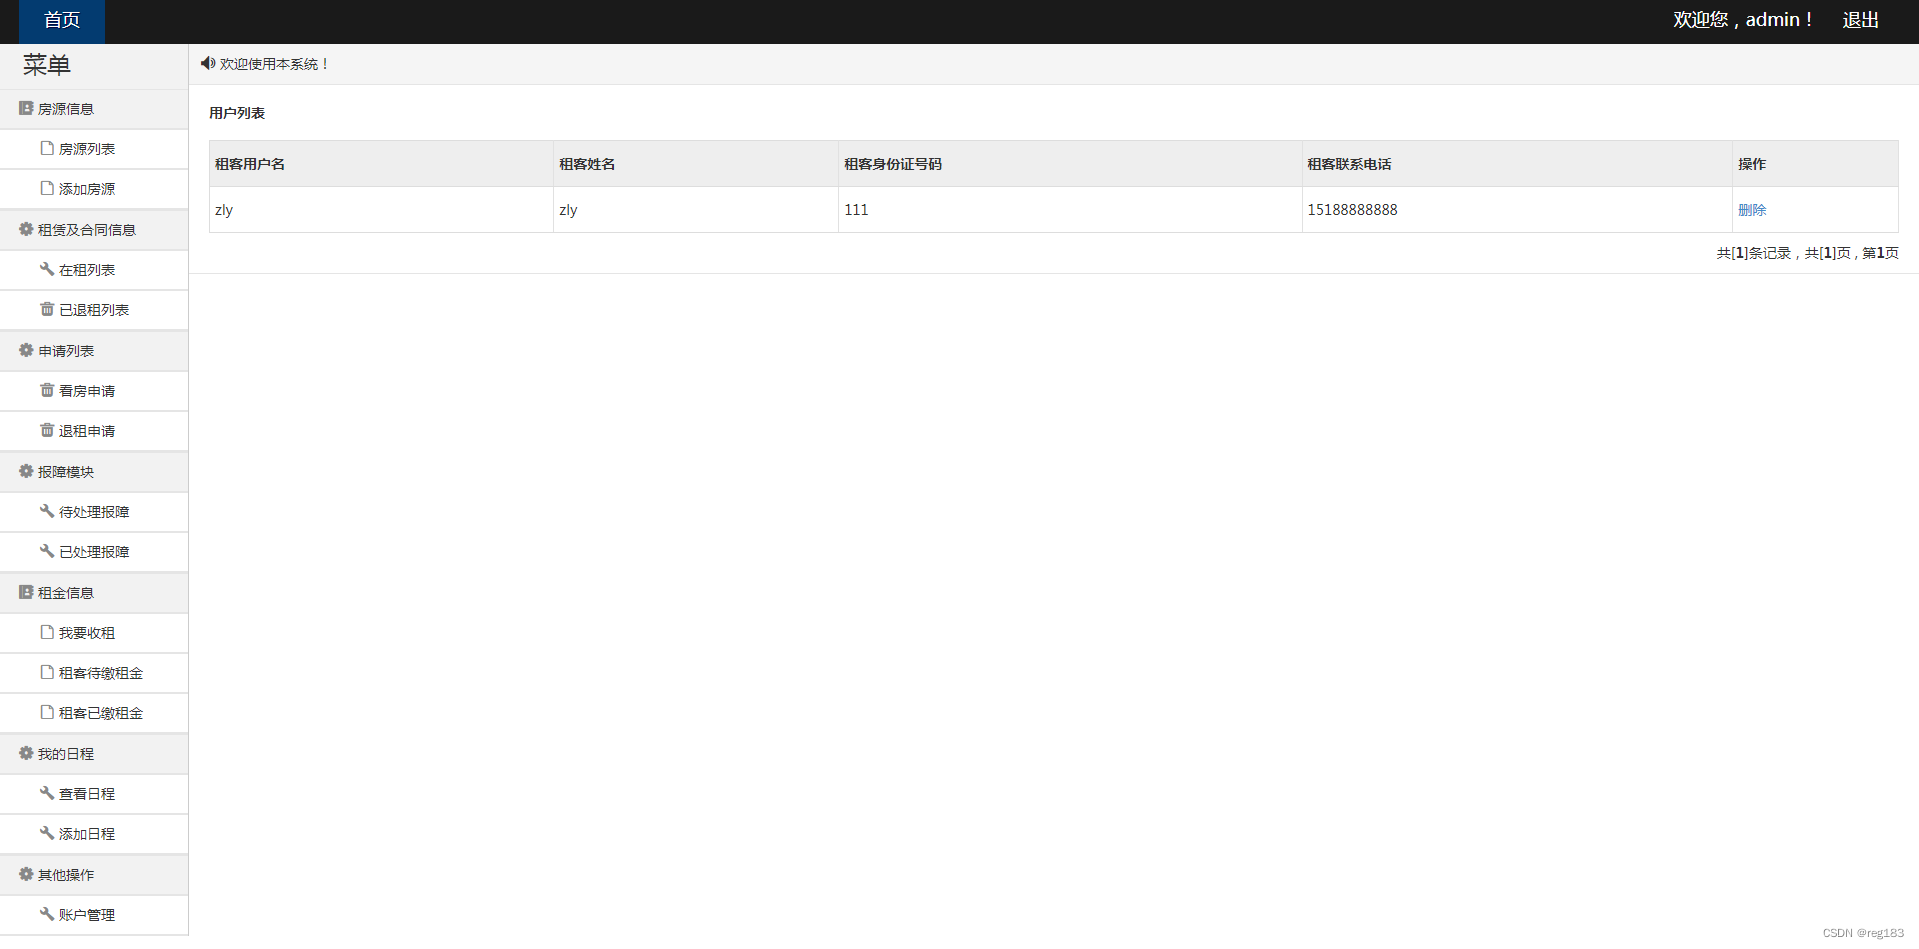Click the gear icon beside 租赁及合同信息
The image size is (1919, 949).
[x=26, y=229]
